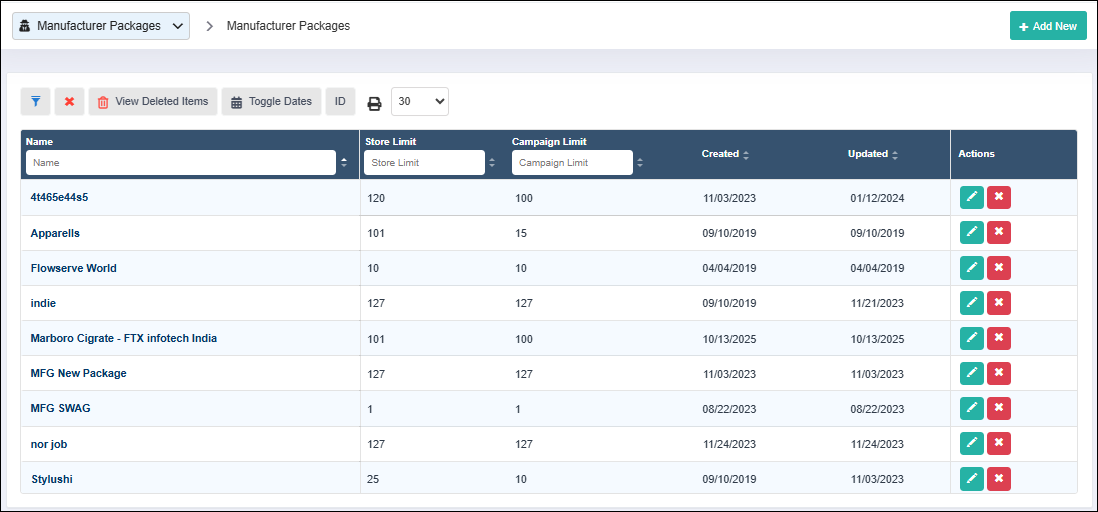Click View Deleted Items button
This screenshot has height=512, width=1098.
(x=152, y=101)
